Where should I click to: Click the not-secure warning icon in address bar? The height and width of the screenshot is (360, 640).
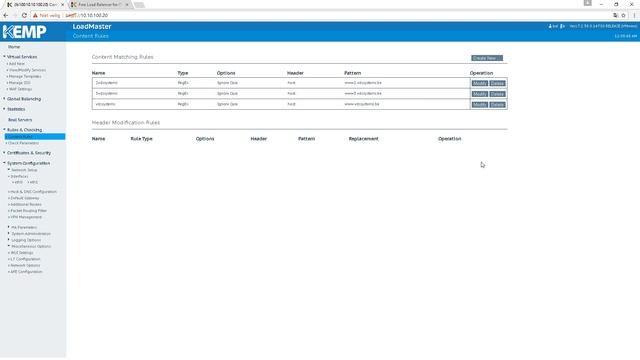pos(35,15)
